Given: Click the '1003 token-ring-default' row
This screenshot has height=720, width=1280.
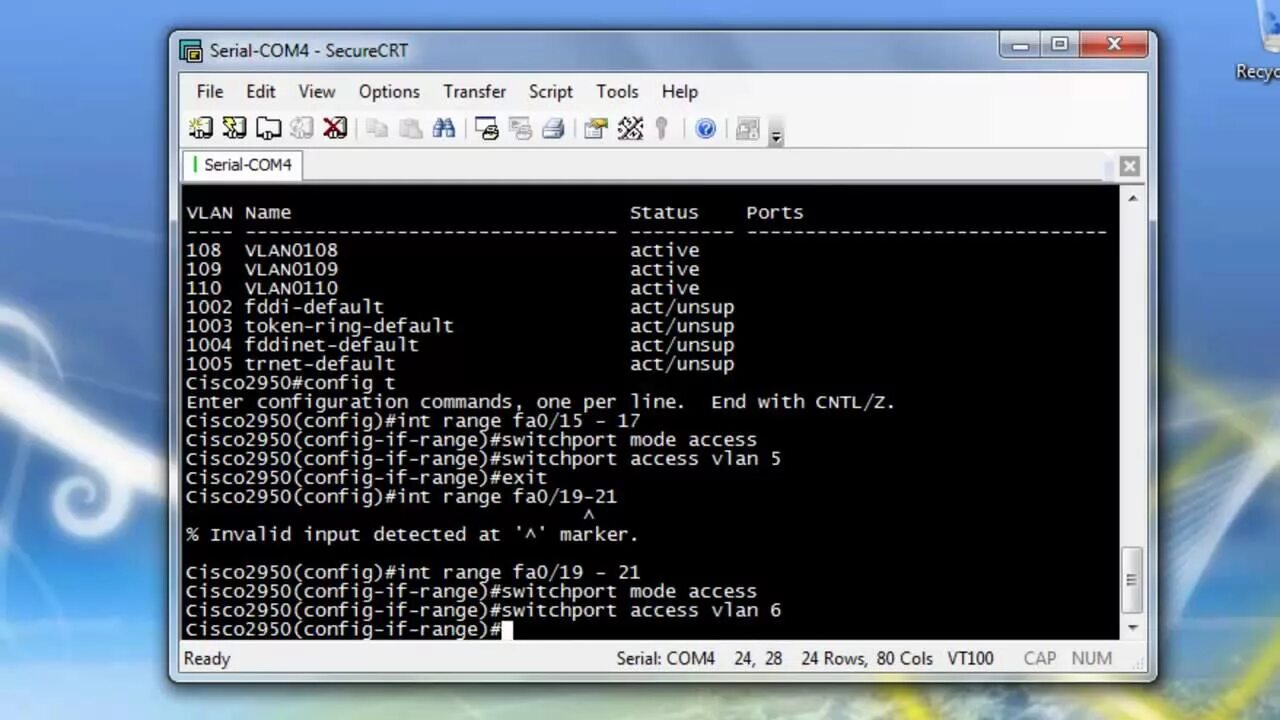Looking at the screenshot, I should click(460, 326).
